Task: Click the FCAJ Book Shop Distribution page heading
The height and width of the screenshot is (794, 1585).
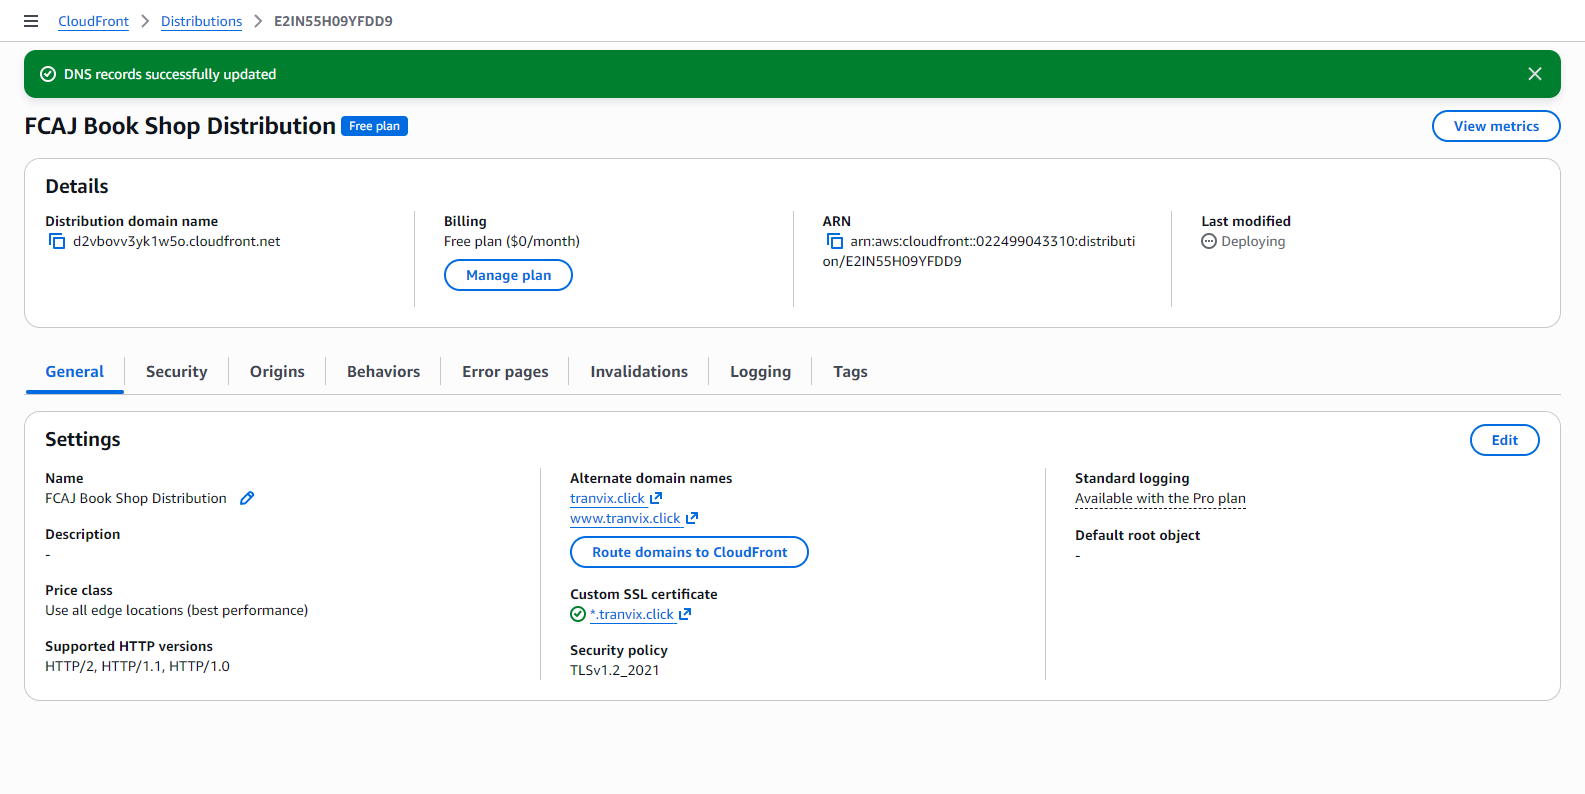Action: 180,126
